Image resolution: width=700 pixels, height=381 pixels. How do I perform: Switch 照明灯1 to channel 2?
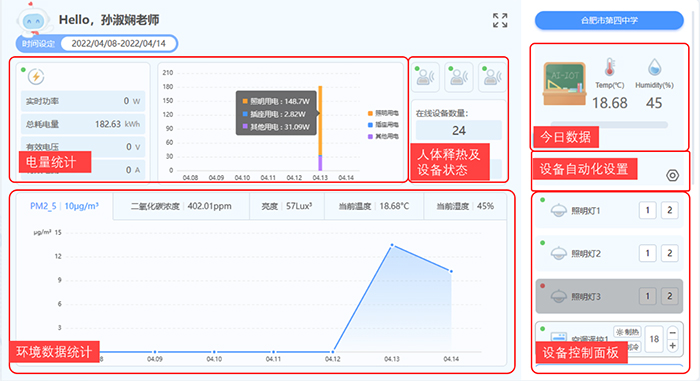pyautogui.click(x=670, y=210)
